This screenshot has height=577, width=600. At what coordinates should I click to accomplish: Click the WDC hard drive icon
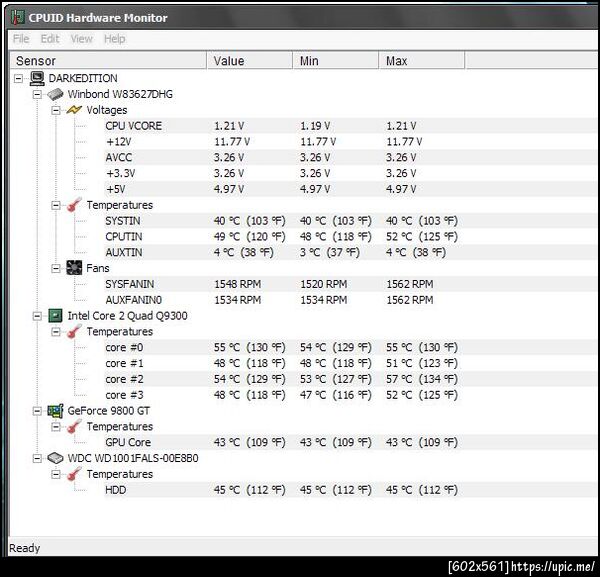coord(55,458)
